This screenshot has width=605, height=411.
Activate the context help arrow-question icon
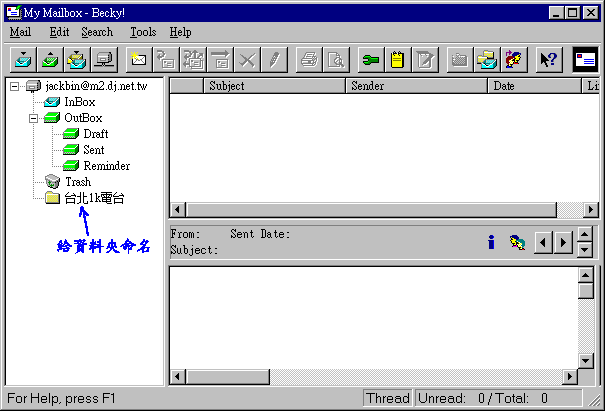[549, 59]
